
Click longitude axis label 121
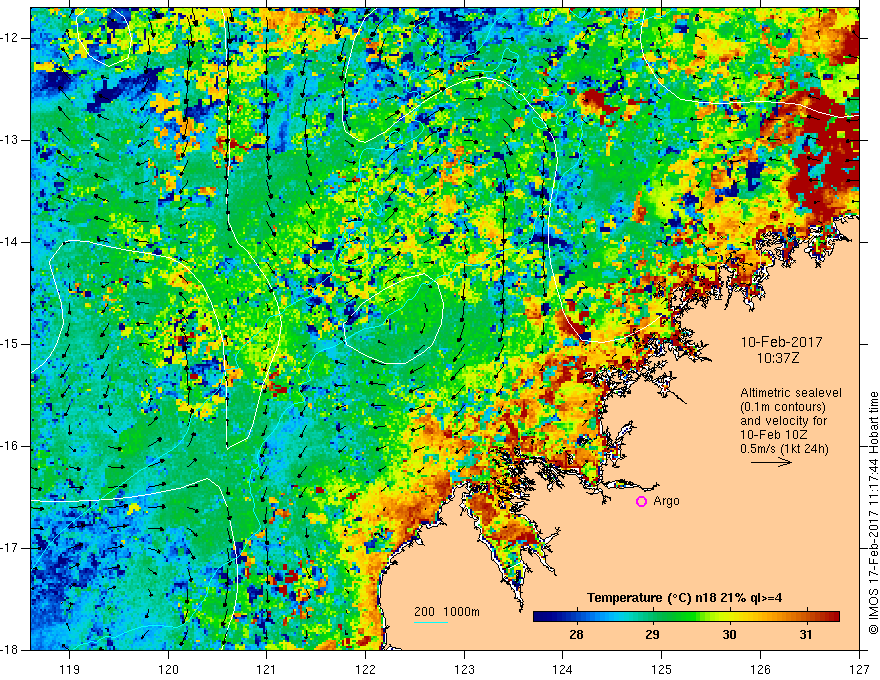coord(266,669)
